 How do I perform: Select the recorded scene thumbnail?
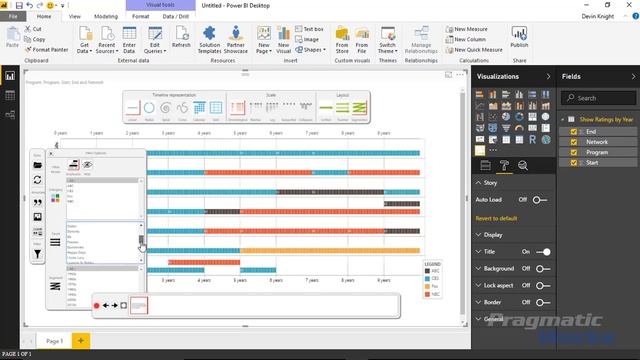[139, 305]
